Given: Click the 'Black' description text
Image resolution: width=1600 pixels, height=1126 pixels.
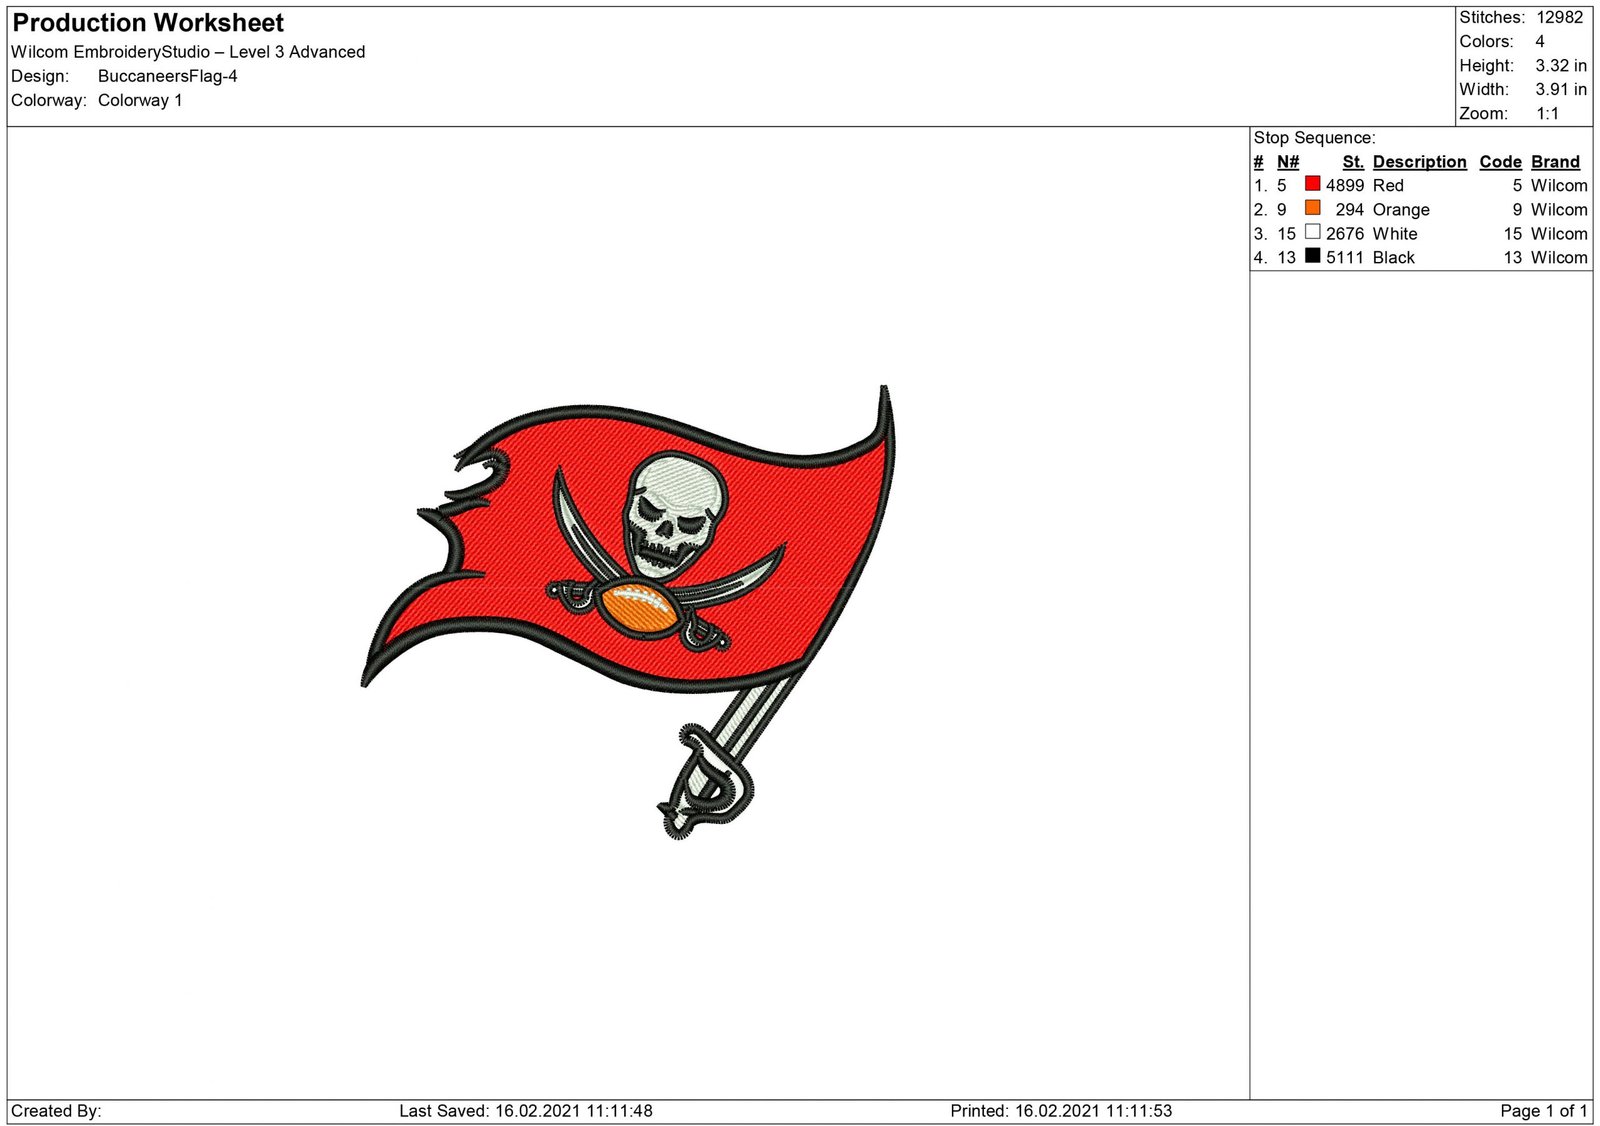Looking at the screenshot, I should click(x=1394, y=257).
